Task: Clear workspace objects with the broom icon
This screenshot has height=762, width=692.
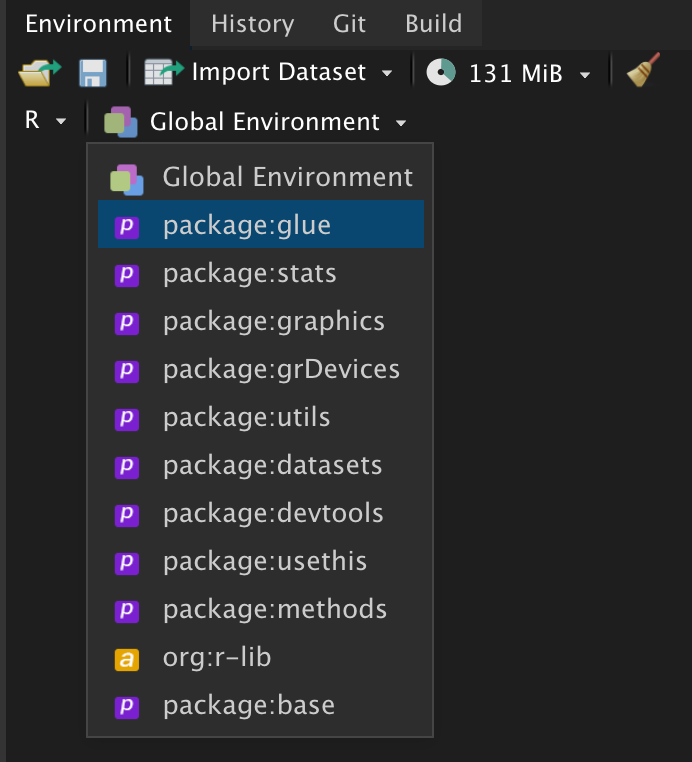Action: pos(643,70)
